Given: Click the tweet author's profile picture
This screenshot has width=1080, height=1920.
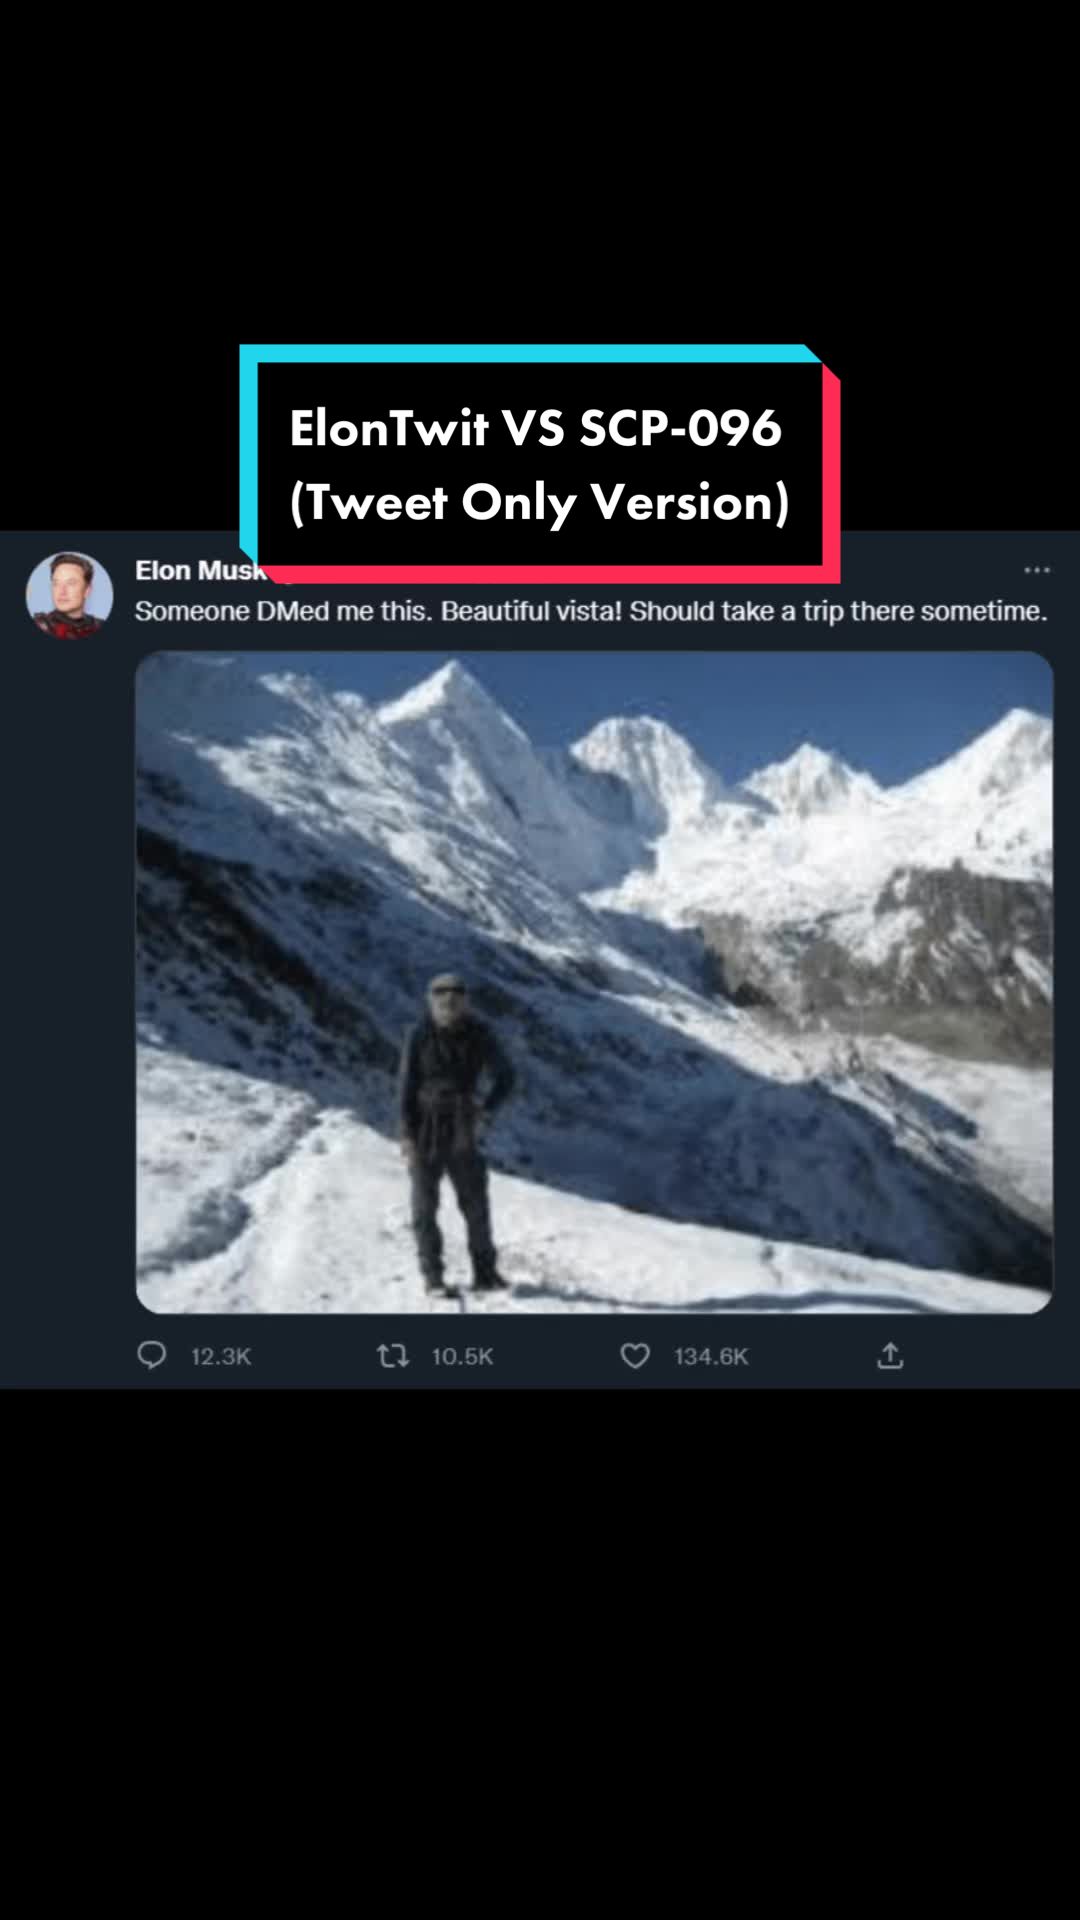Looking at the screenshot, I should (69, 595).
